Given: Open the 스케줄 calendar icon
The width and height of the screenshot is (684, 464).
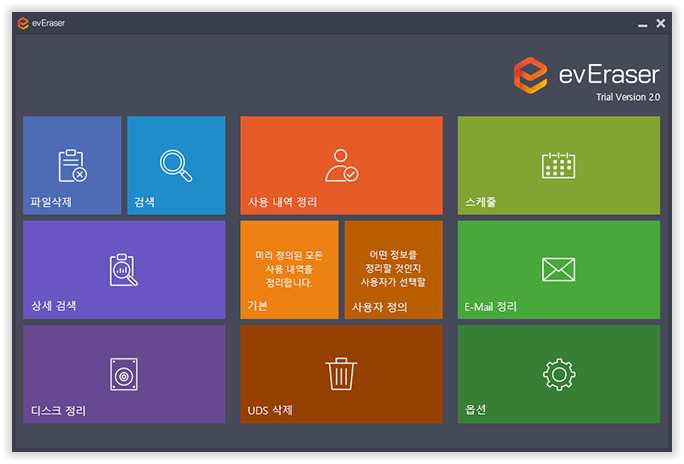Looking at the screenshot, I should pos(558,165).
